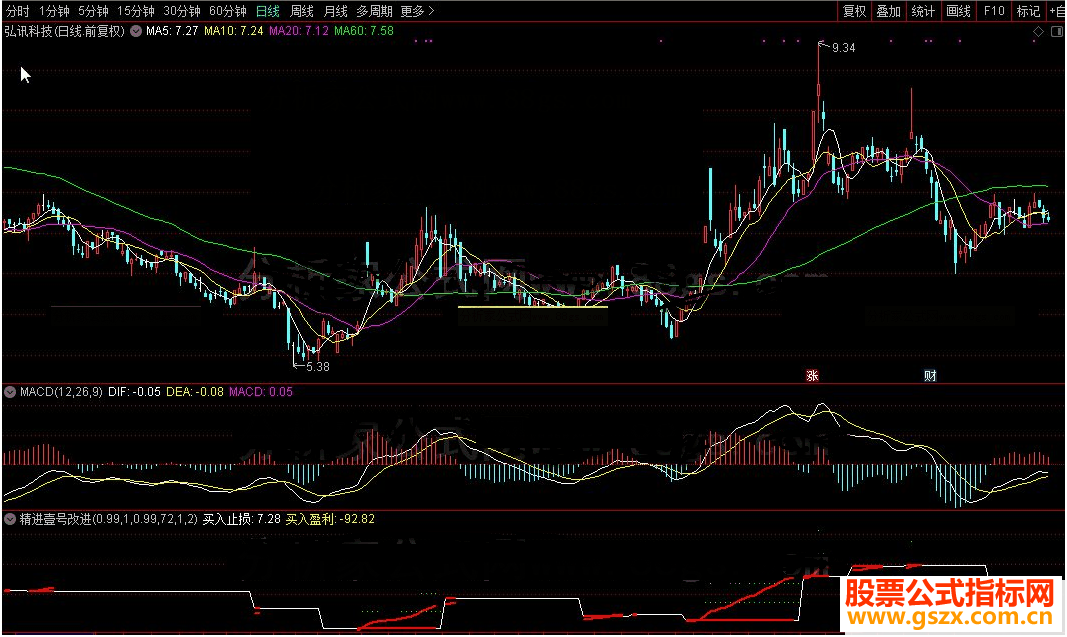
Task: Click the 买入盈利: -92.82 value
Action: (330, 519)
